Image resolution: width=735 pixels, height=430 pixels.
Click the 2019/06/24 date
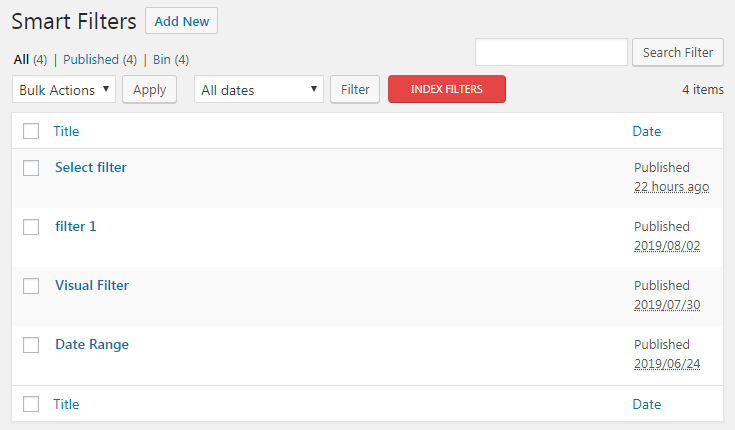[x=667, y=364]
